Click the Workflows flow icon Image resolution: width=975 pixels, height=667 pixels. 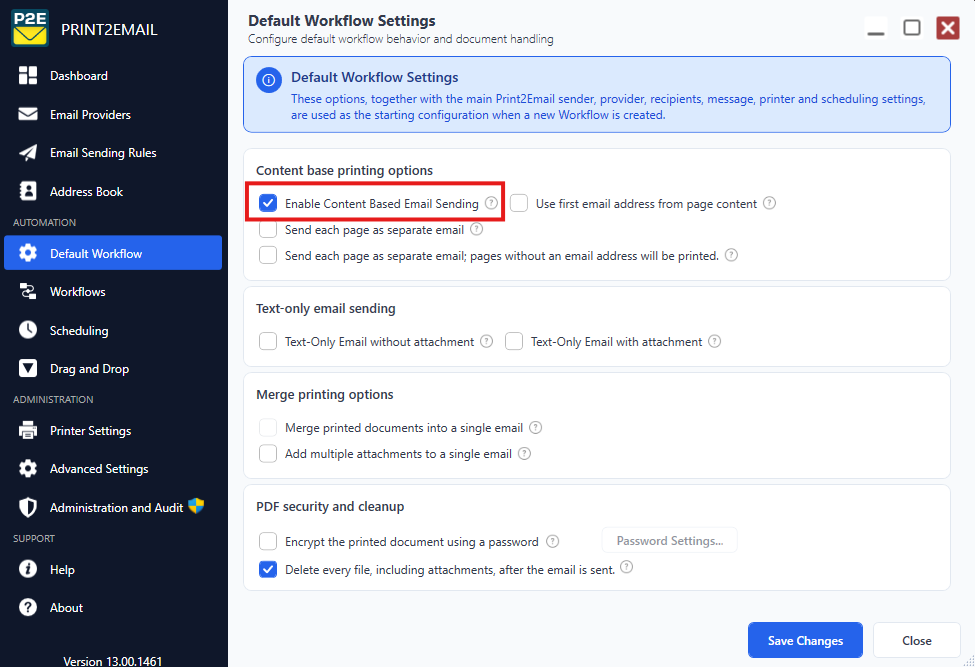(x=28, y=291)
